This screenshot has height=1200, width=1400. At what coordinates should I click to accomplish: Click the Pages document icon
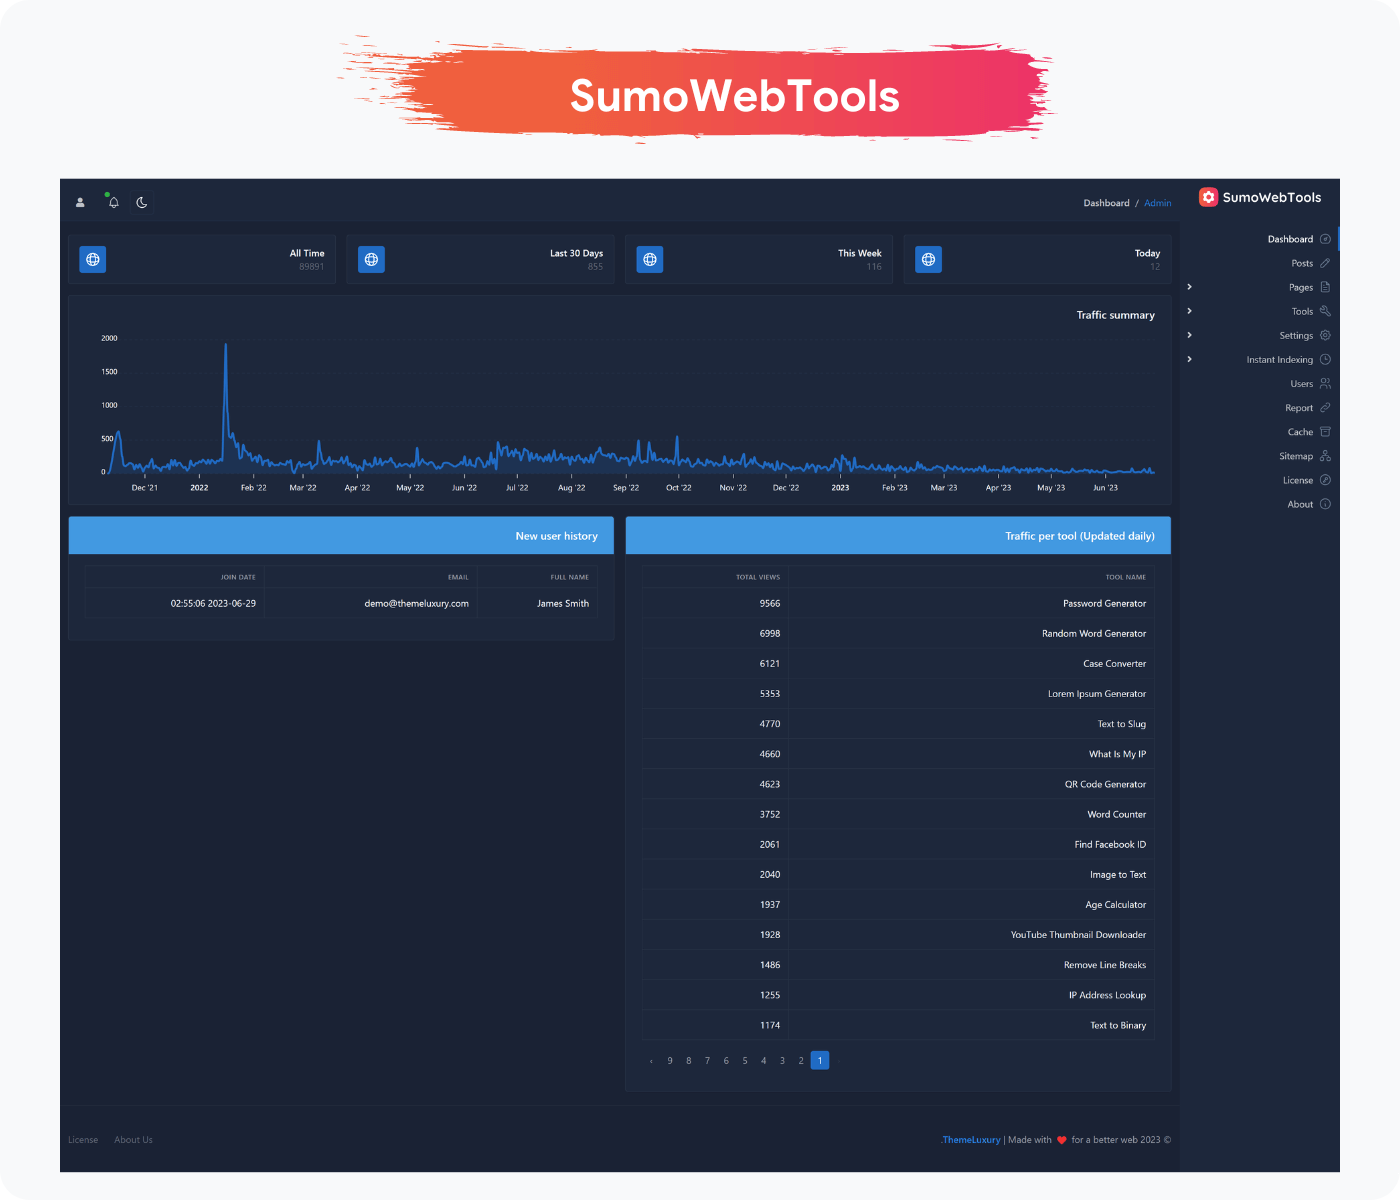(x=1325, y=287)
